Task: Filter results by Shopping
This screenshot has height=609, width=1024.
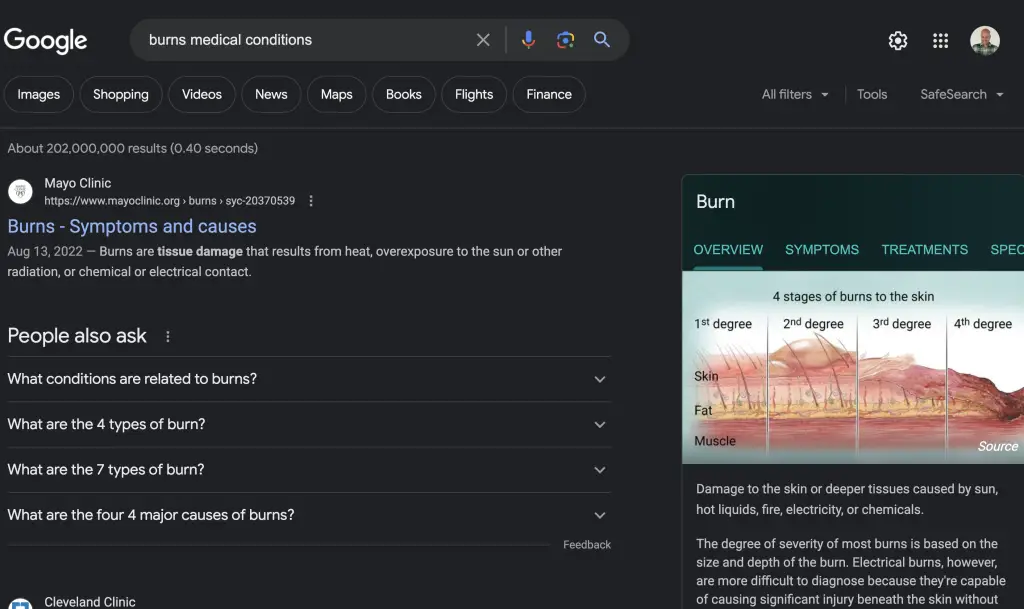Action: click(x=121, y=95)
